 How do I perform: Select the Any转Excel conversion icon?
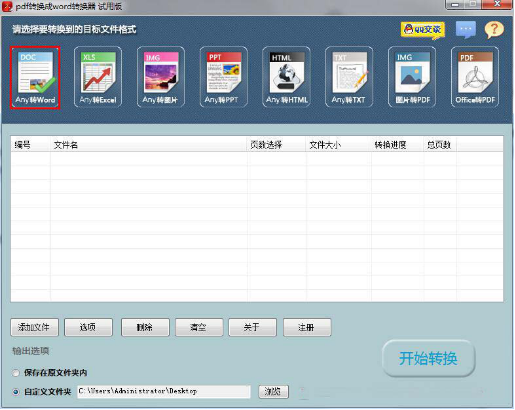tap(98, 77)
